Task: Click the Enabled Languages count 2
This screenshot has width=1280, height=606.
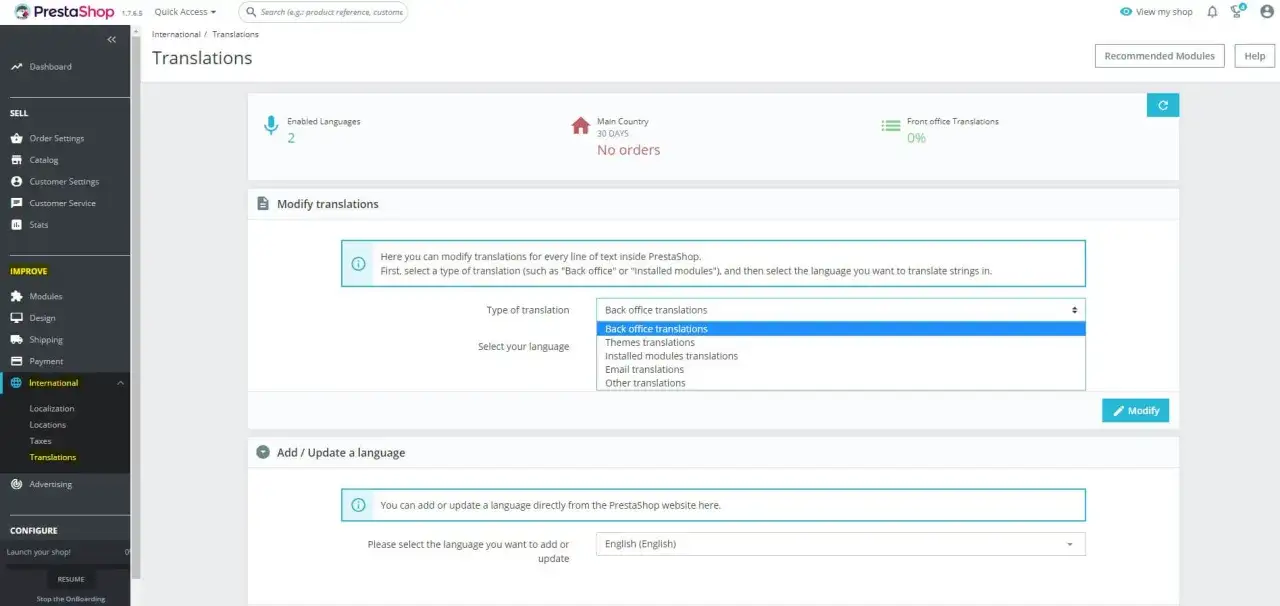Action: (291, 138)
